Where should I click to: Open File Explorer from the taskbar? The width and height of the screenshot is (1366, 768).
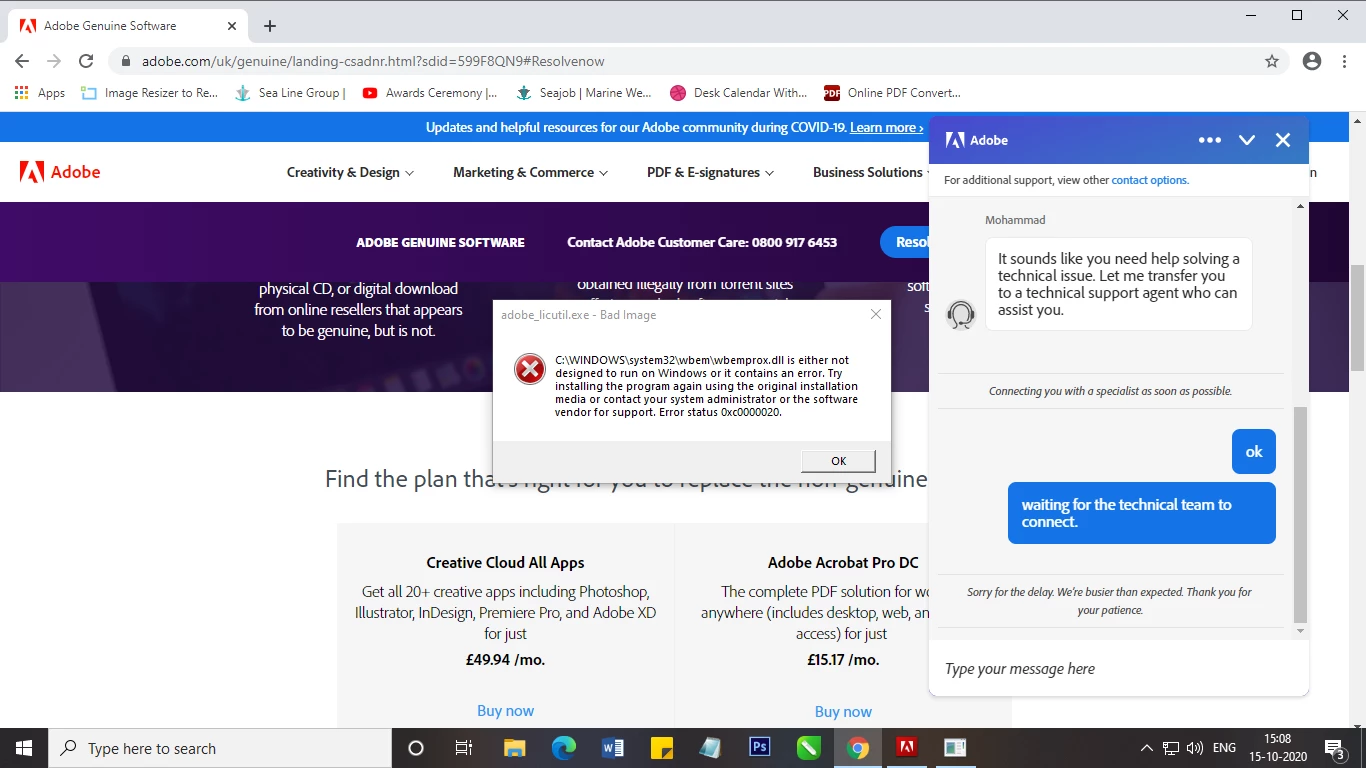[514, 748]
